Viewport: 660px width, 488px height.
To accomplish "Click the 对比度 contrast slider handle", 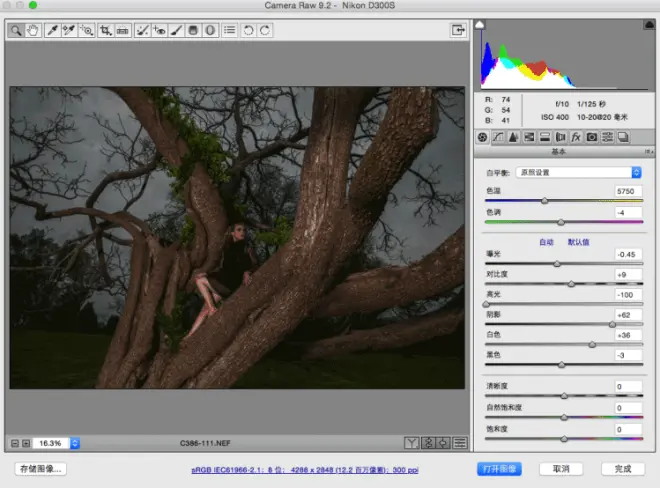I will tap(571, 284).
